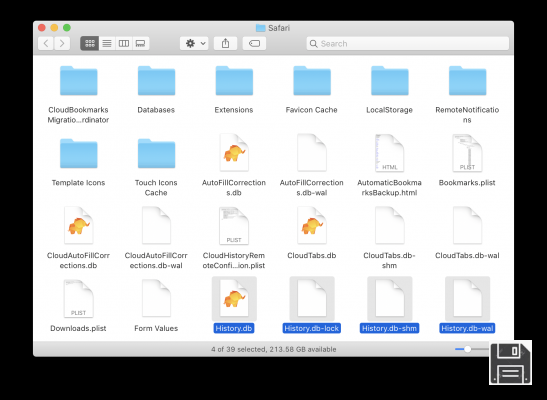
Task: Select the CloudTabs.db-wal file icon
Action: coord(467,226)
